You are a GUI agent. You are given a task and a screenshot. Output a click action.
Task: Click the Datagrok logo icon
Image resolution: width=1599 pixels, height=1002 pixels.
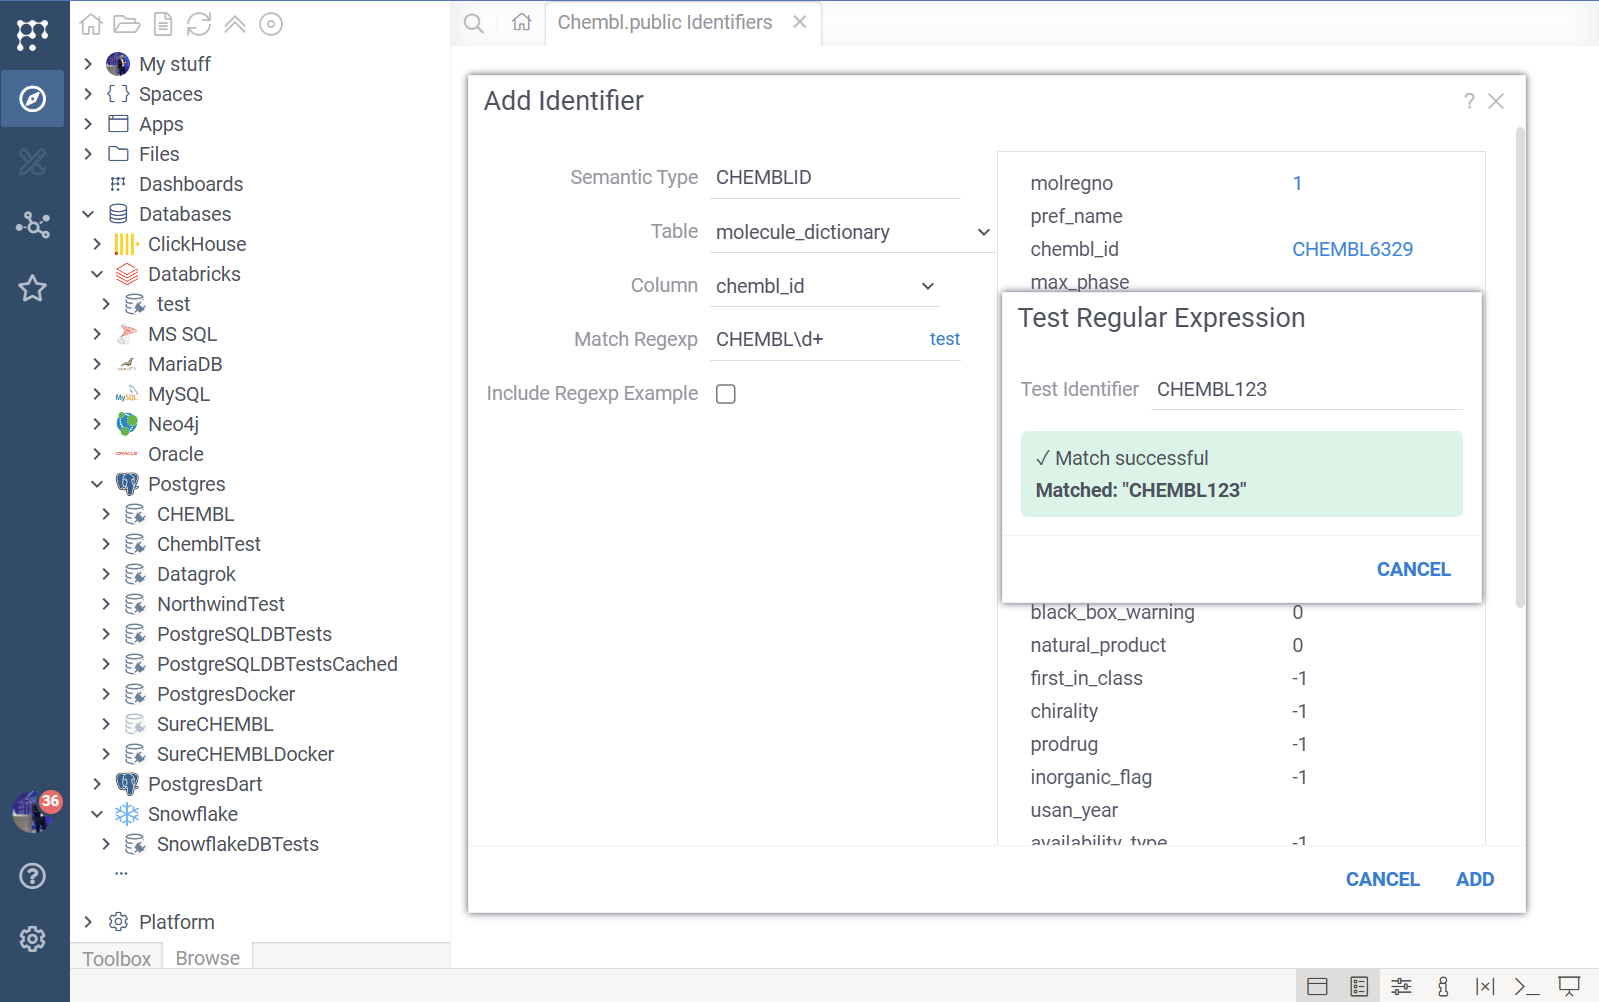[x=32, y=35]
